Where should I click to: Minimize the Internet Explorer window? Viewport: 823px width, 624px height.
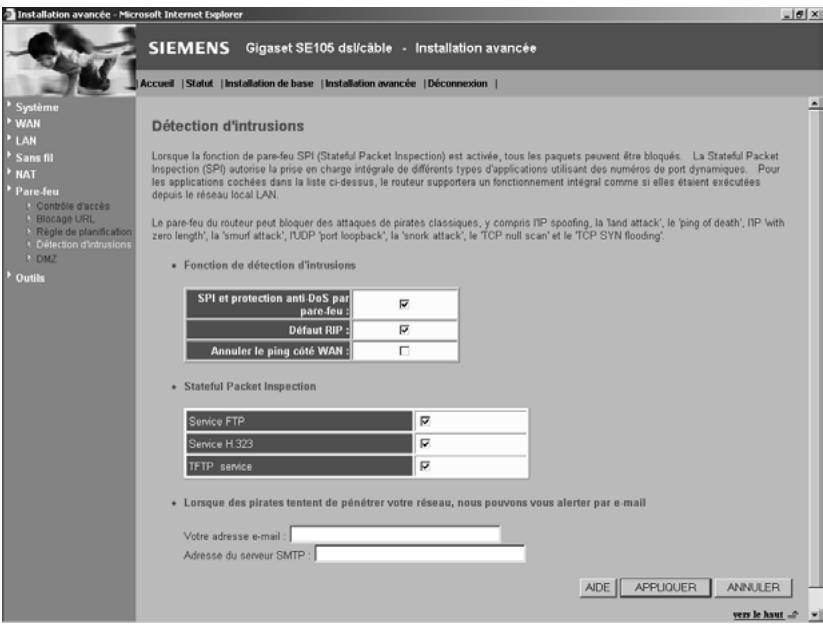(x=787, y=15)
